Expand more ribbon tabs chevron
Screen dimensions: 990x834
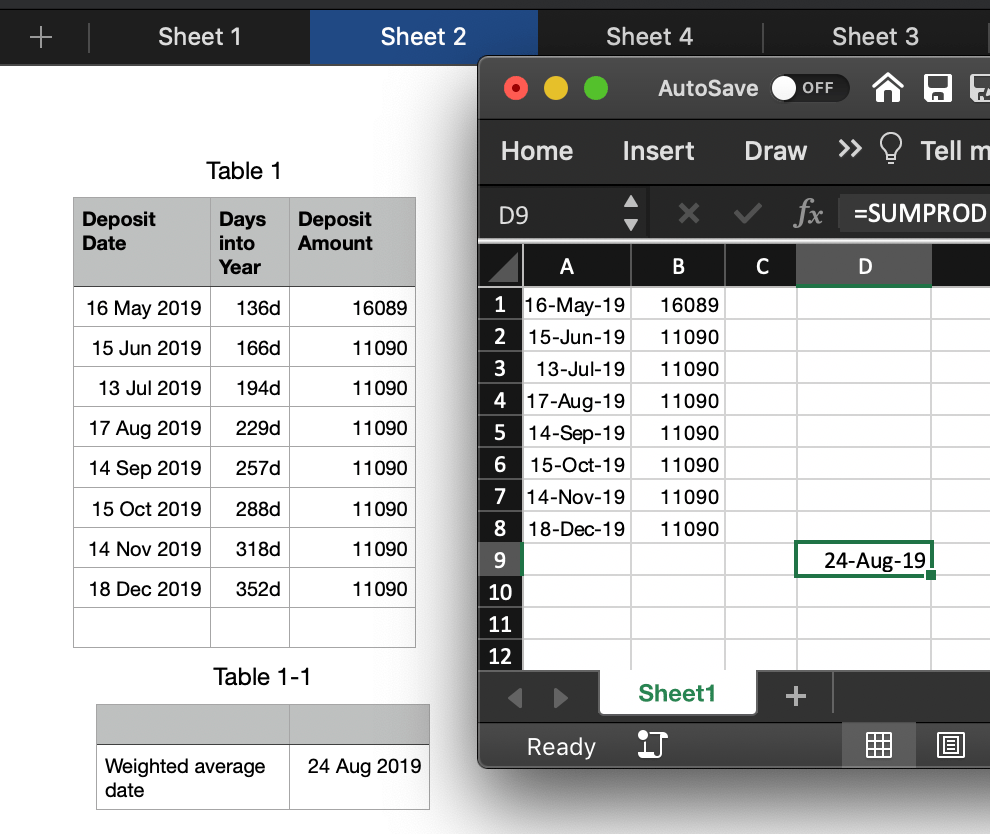tap(850, 149)
